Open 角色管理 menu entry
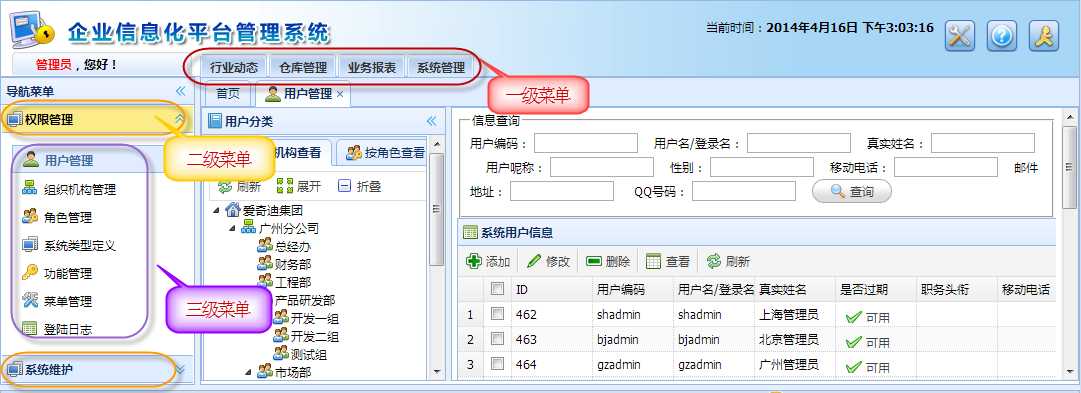 57,217
